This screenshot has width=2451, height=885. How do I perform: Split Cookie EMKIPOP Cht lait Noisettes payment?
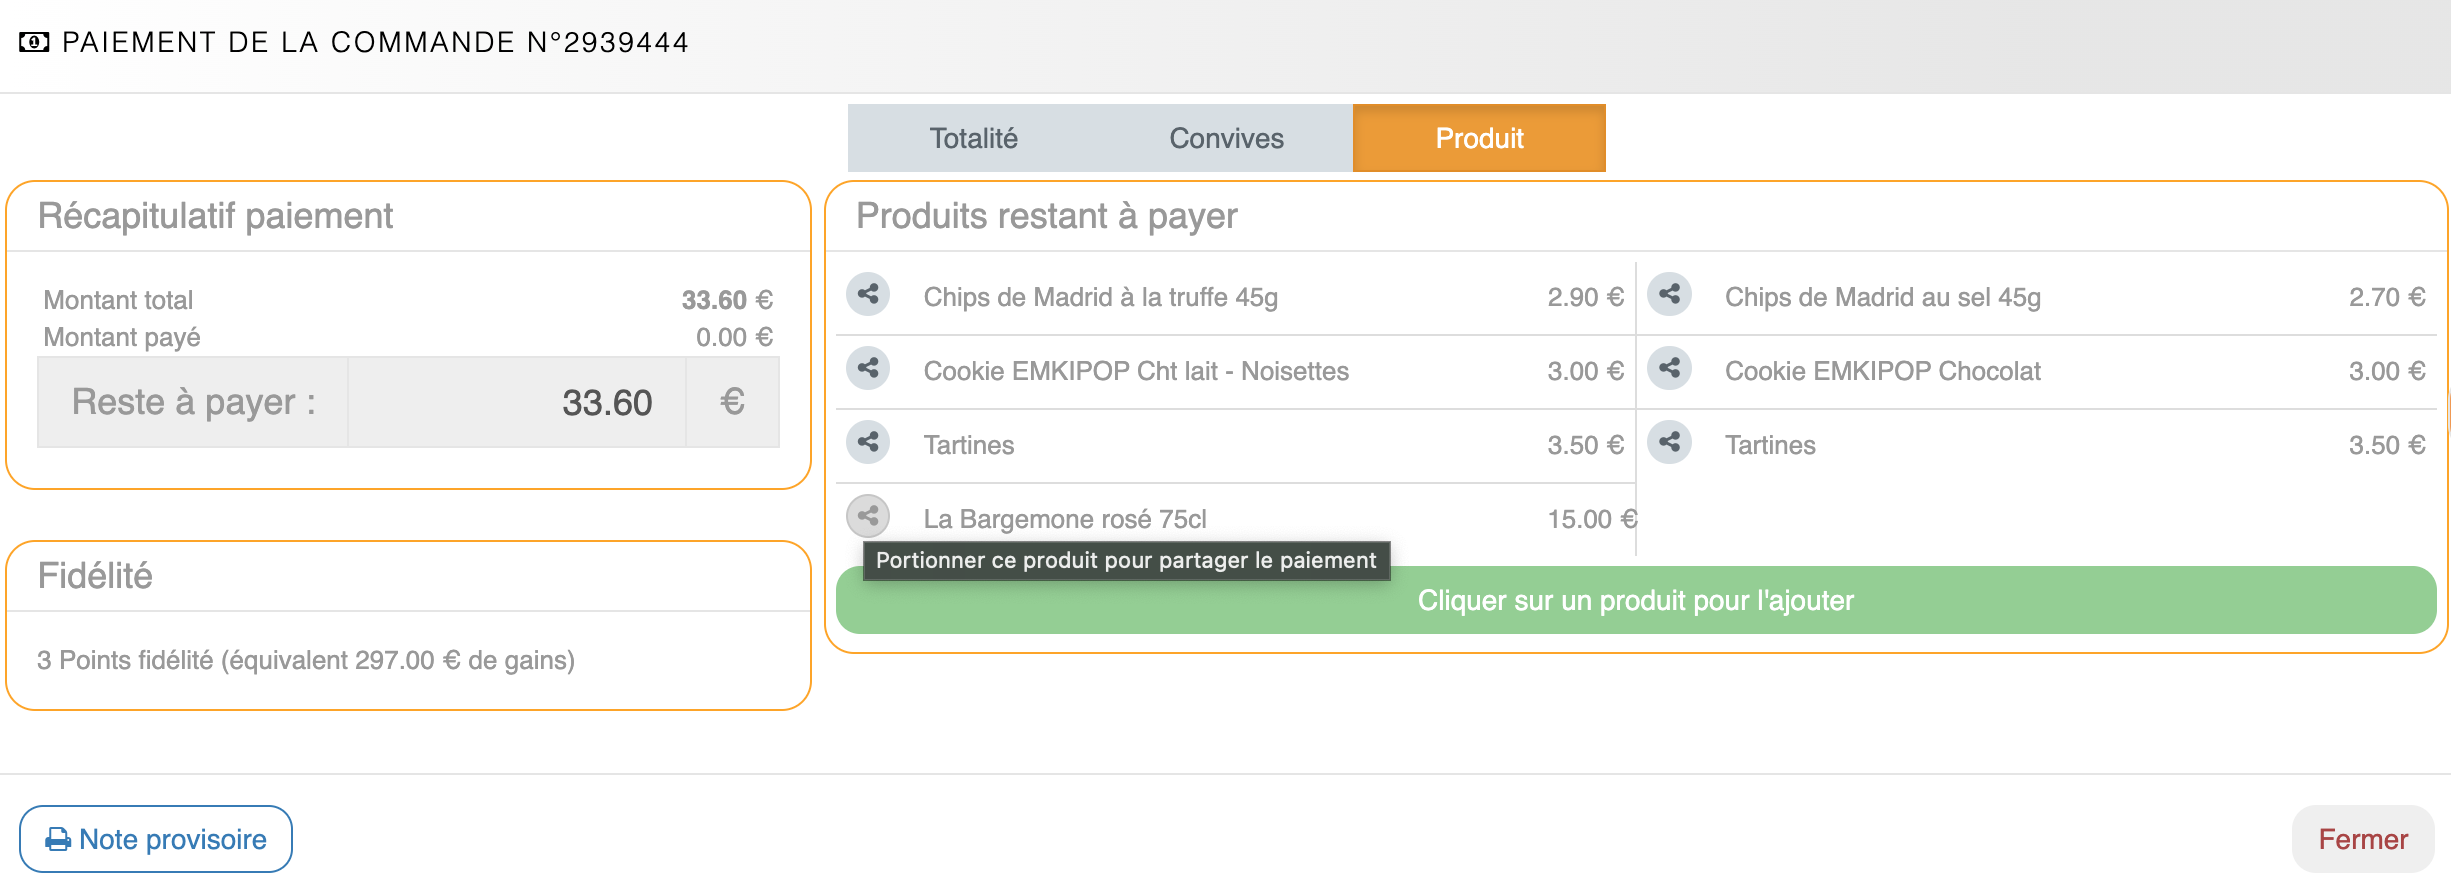point(868,368)
